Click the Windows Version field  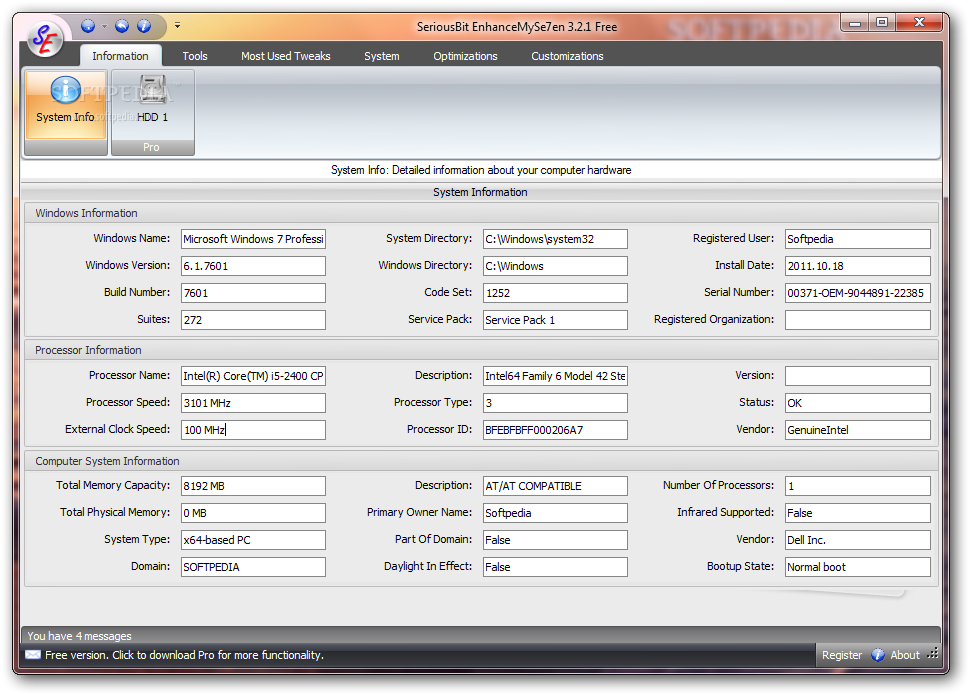(254, 266)
